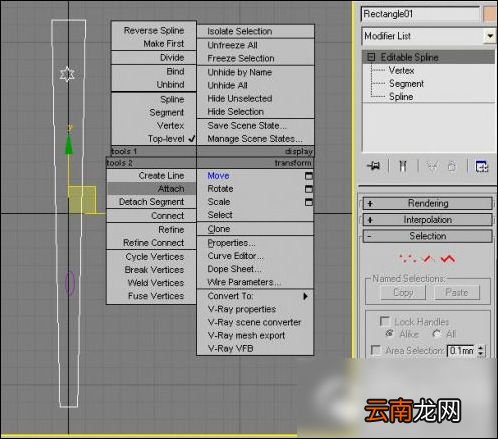Click the yellow XY plane gizmo handle

click(82, 199)
